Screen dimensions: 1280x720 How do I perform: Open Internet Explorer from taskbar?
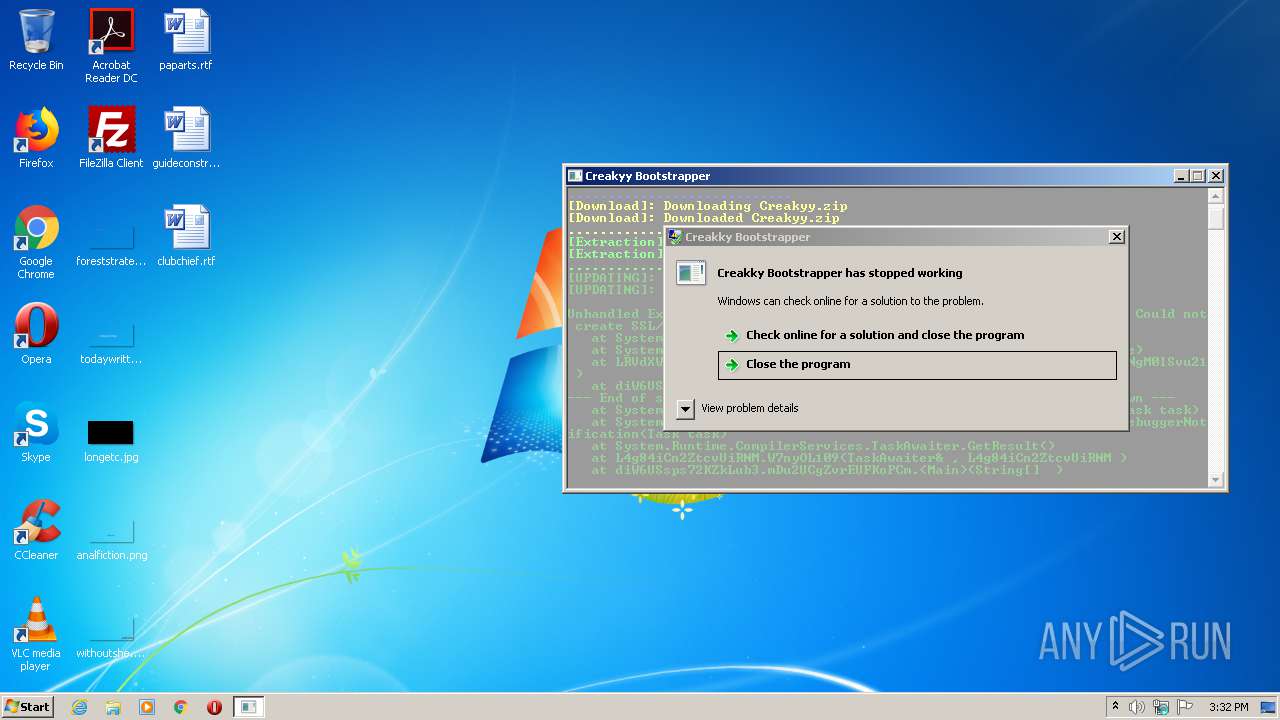(x=79, y=707)
